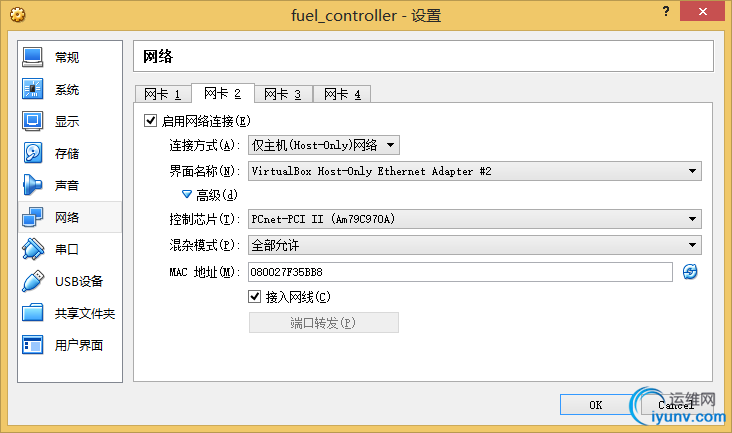The width and height of the screenshot is (732, 433).
Task: Open the 用户界面 (User interface) icon
Action: coord(32,345)
